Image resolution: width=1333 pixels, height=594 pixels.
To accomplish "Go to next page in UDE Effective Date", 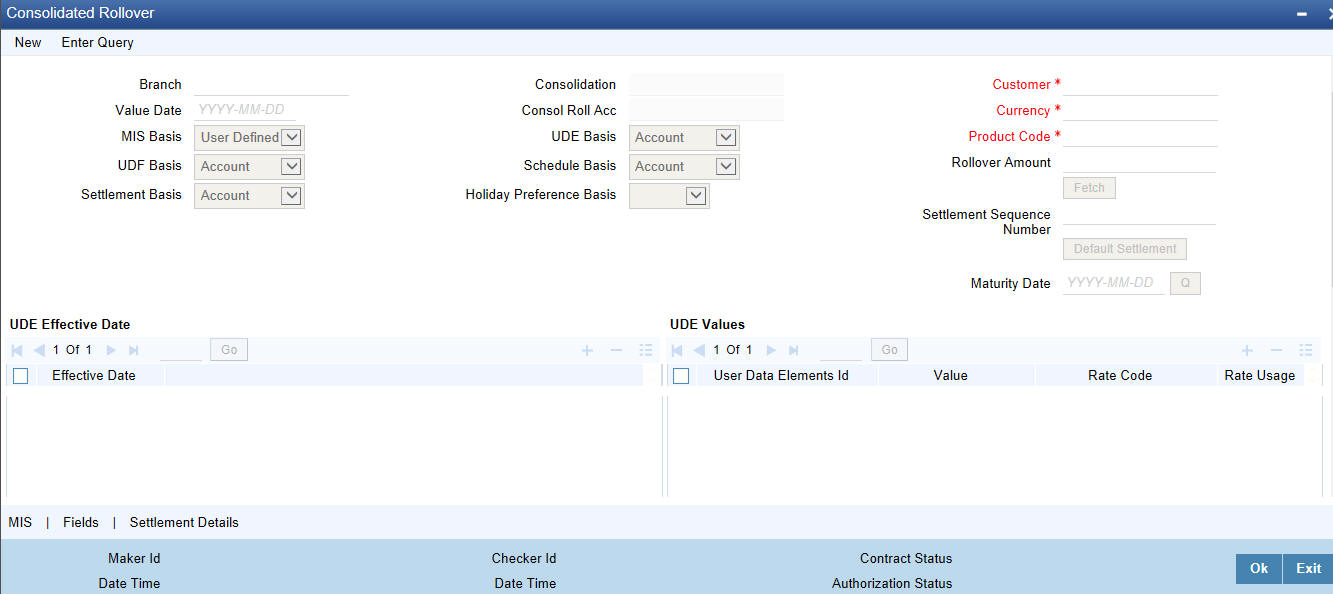I will (111, 350).
